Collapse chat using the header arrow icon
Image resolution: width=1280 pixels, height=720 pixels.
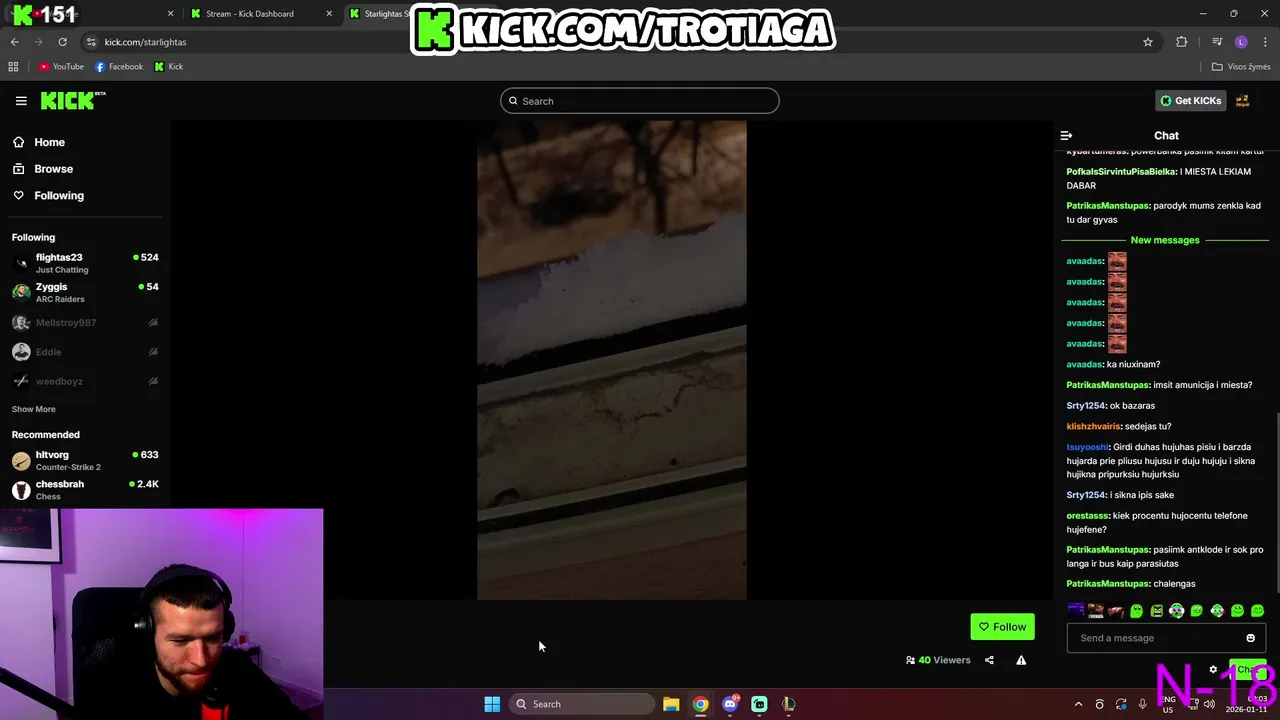tap(1066, 135)
